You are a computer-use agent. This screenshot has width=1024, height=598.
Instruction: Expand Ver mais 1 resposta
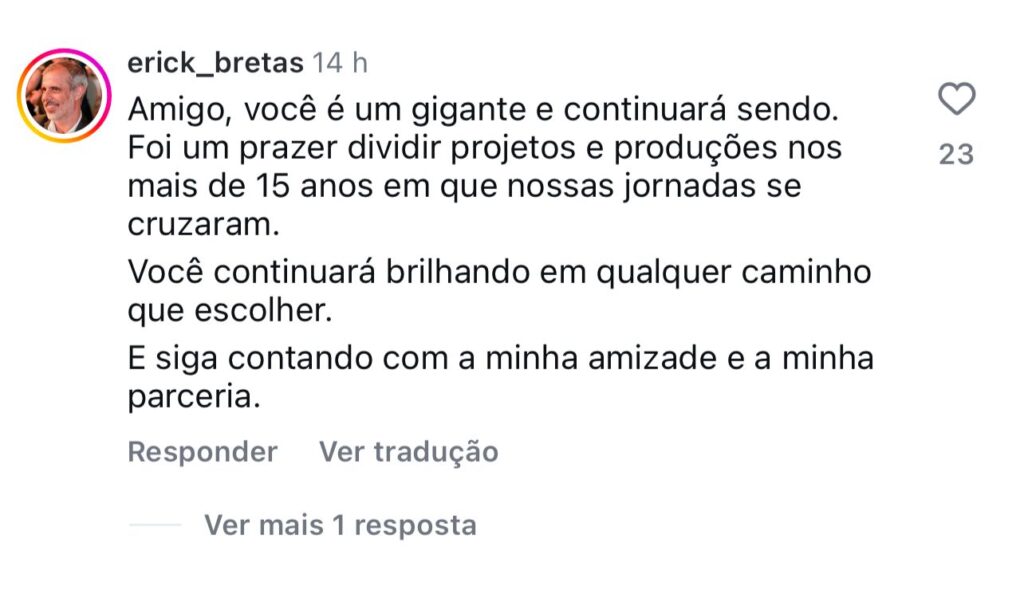(x=340, y=525)
